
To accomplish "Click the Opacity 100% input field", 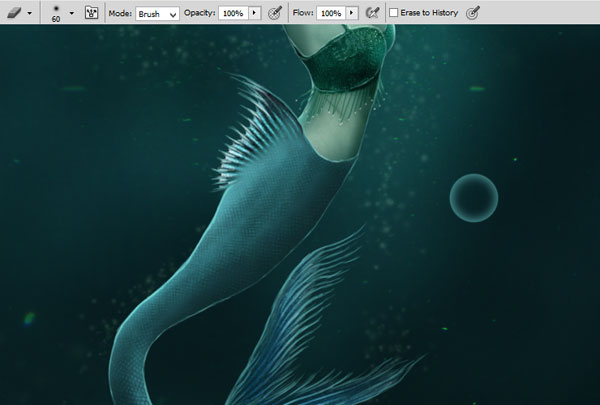I will click(x=233, y=13).
